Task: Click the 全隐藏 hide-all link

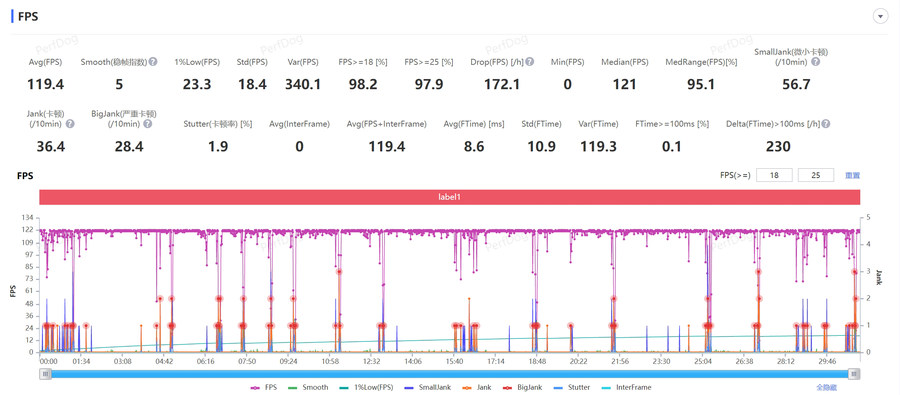Action: click(x=827, y=388)
